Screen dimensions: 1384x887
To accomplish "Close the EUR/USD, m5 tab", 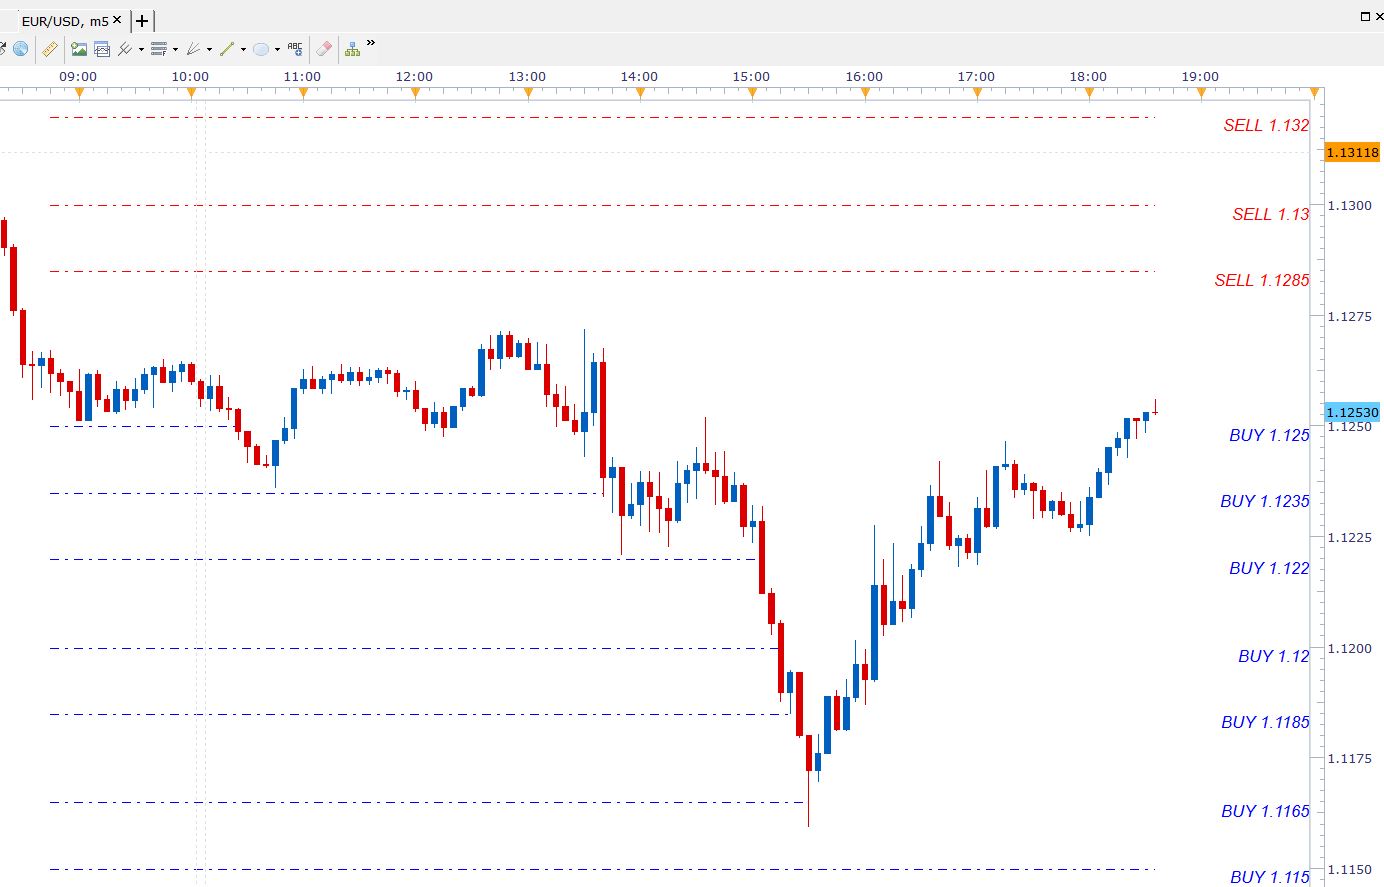I will tap(117, 20).
